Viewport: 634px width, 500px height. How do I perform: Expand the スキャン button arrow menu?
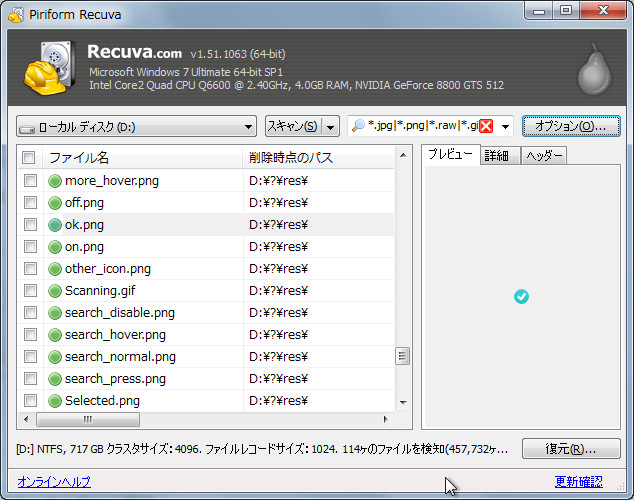[x=331, y=127]
